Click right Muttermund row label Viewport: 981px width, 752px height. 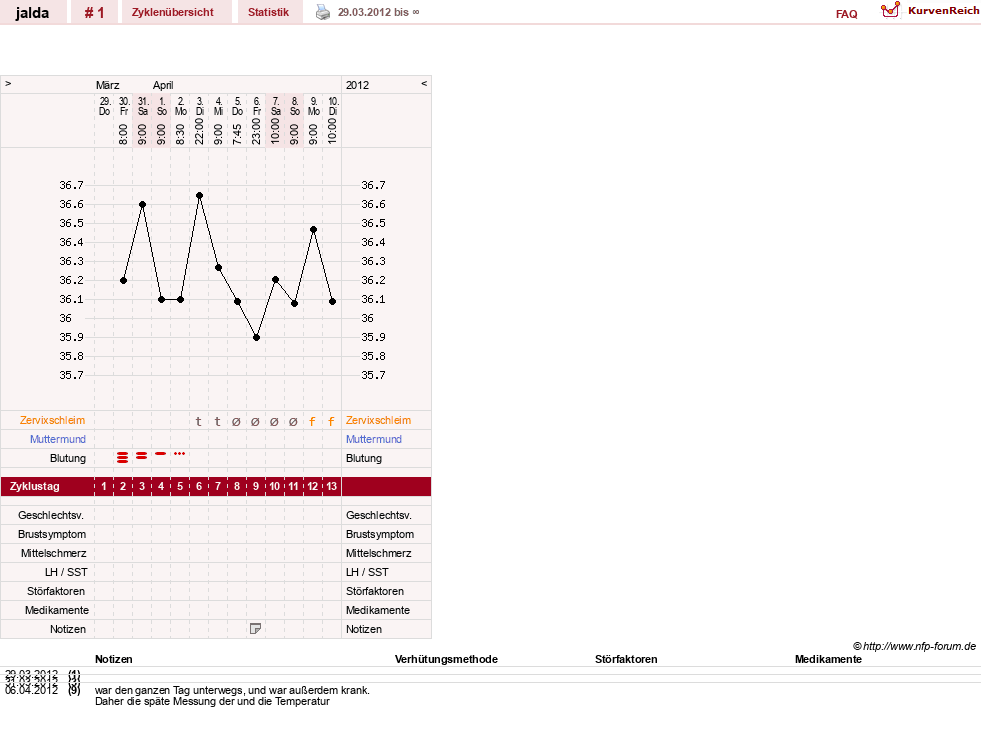pyautogui.click(x=374, y=439)
